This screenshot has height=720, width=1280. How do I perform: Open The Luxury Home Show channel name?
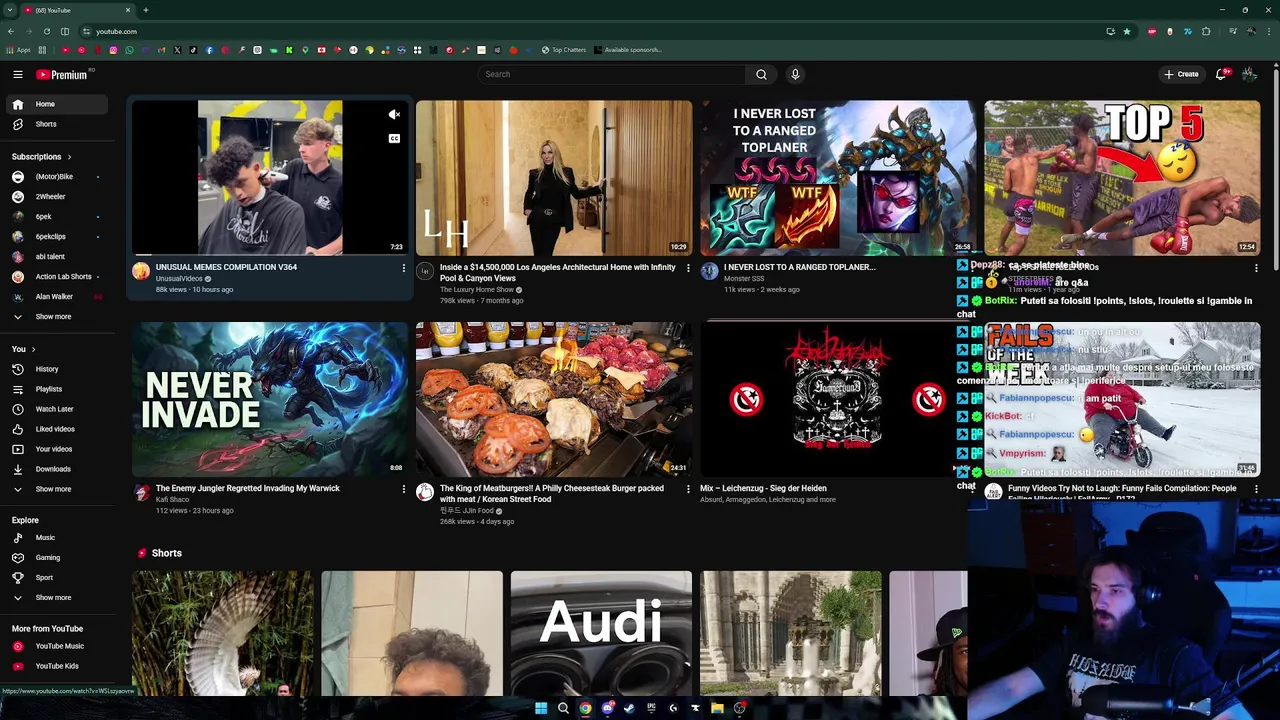point(476,290)
